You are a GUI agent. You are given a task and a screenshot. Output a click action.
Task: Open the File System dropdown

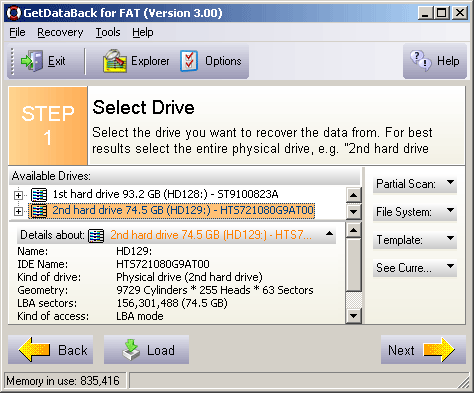click(415, 212)
